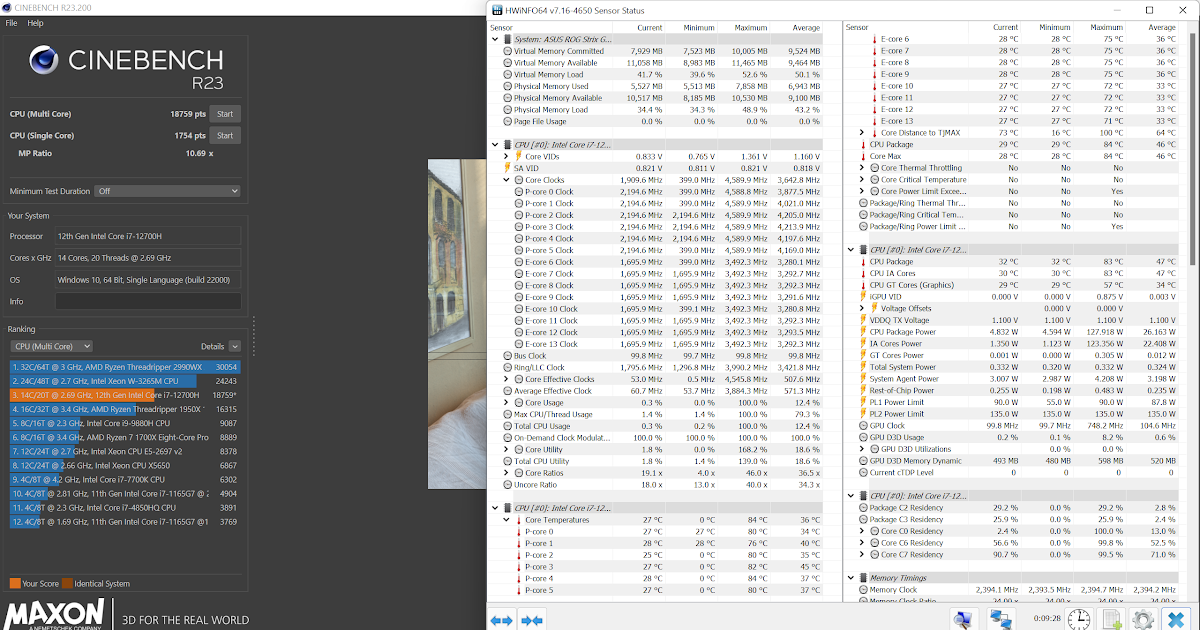The image size is (1200, 630).
Task: Expand the GPU D3D Utilizations node
Action: point(862,449)
